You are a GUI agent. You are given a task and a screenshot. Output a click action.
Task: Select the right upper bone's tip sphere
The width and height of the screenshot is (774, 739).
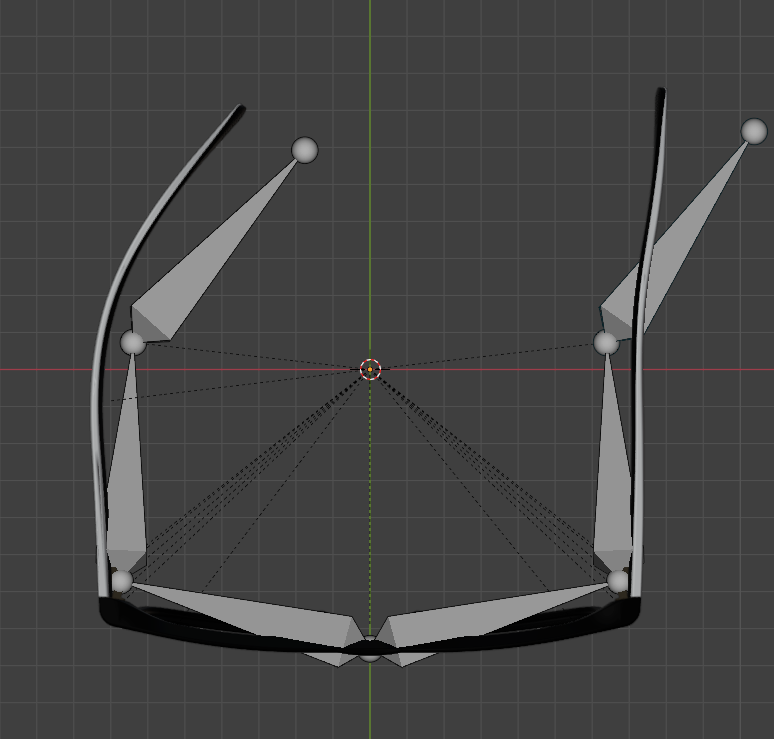pos(754,131)
